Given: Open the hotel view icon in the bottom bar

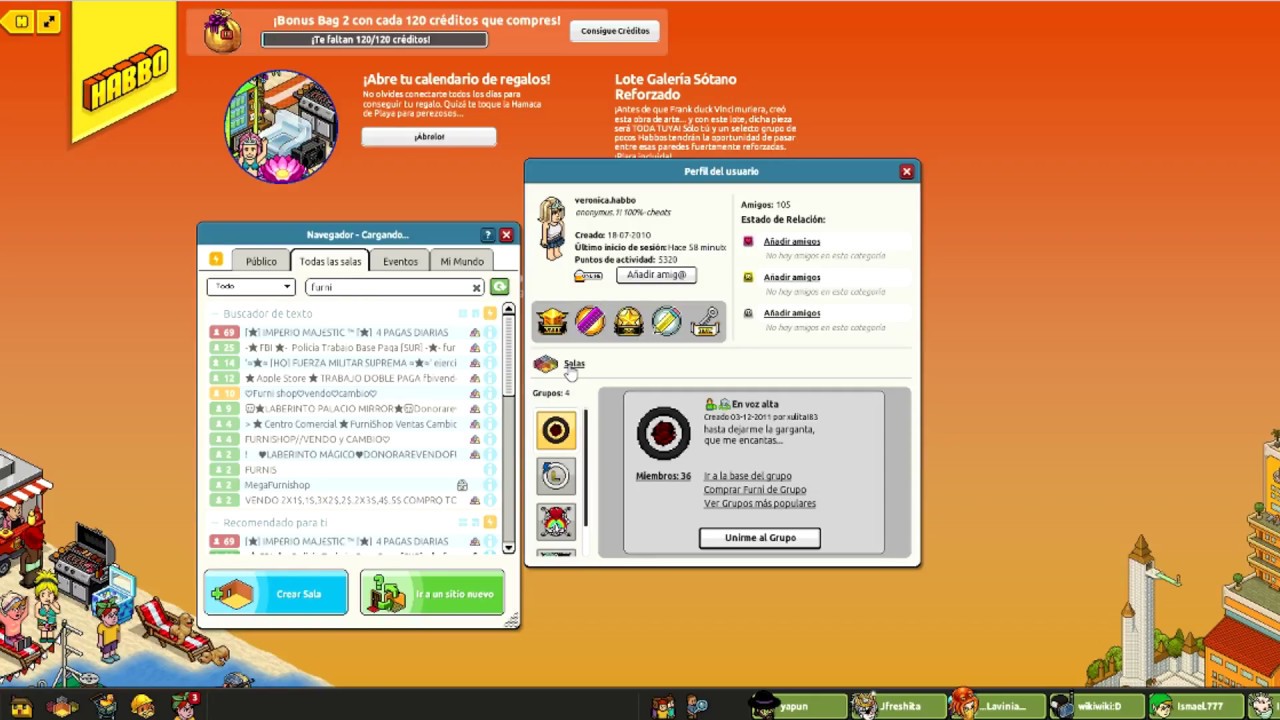Looking at the screenshot, I should (21, 707).
